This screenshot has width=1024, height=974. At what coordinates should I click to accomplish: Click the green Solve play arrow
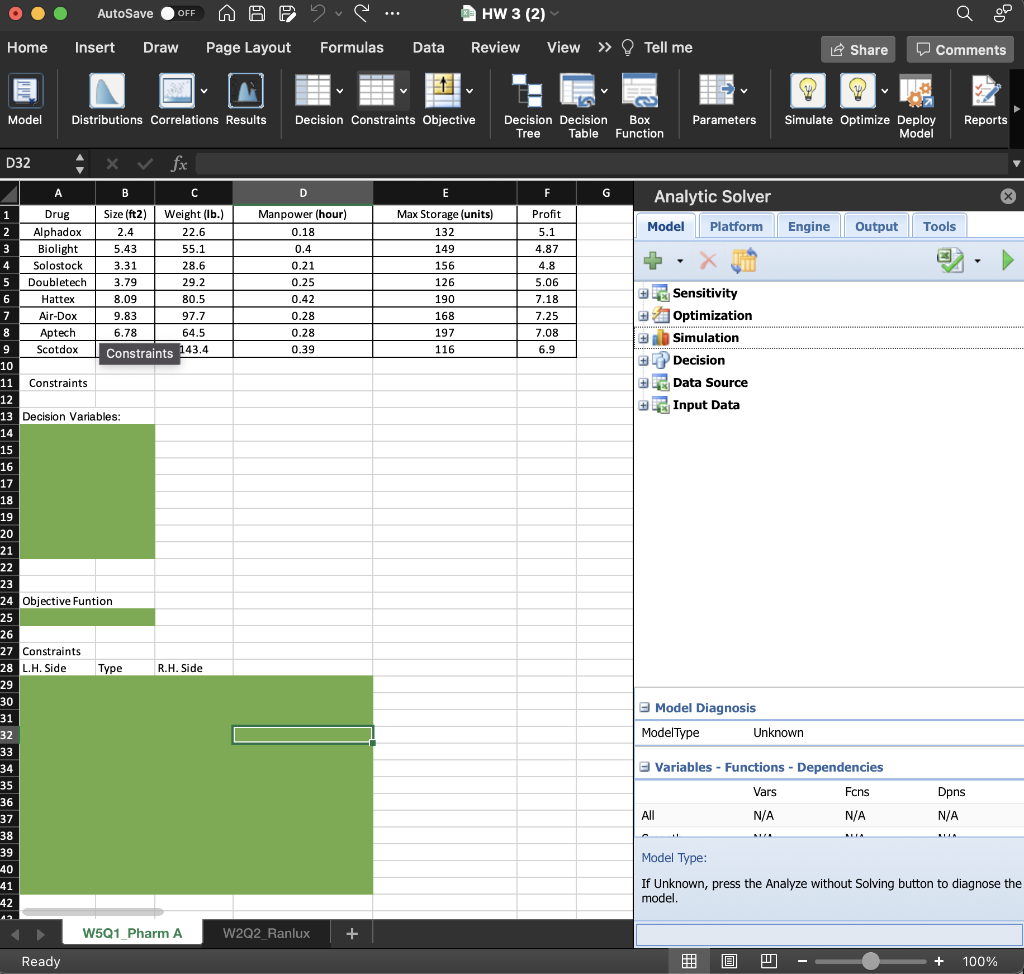(x=1007, y=261)
